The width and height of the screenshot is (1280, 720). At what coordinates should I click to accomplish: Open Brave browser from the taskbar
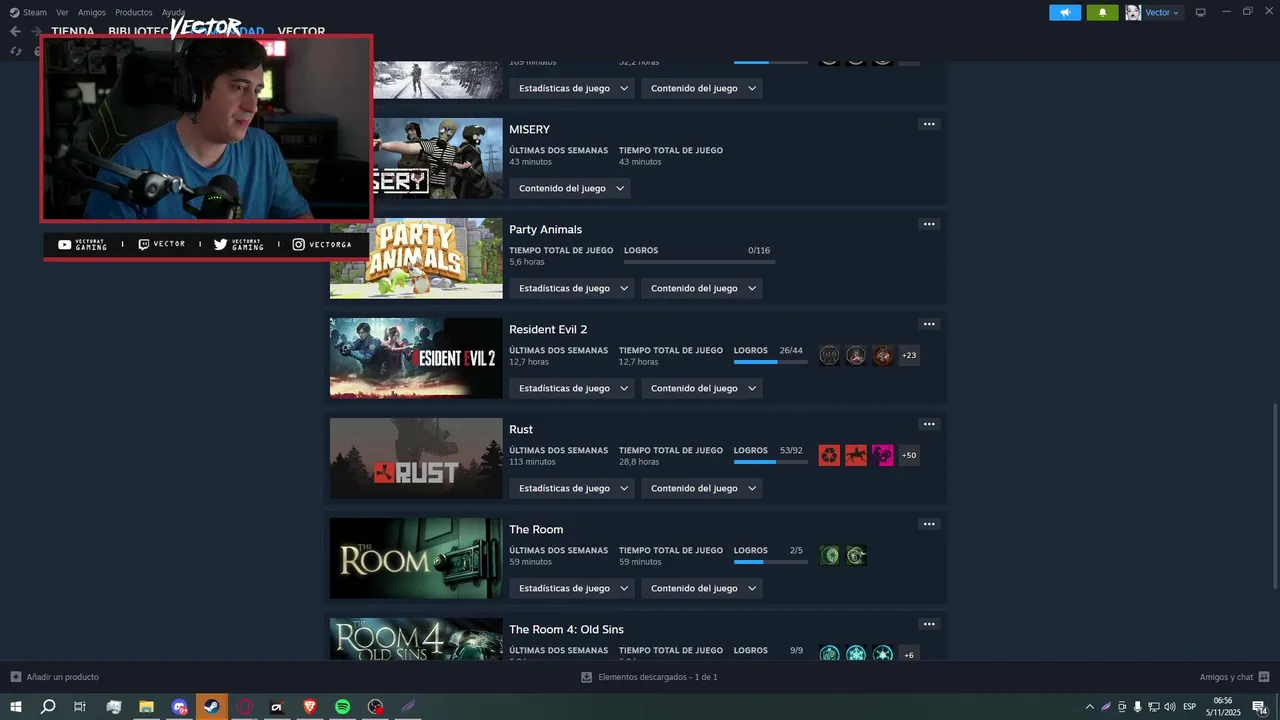310,707
